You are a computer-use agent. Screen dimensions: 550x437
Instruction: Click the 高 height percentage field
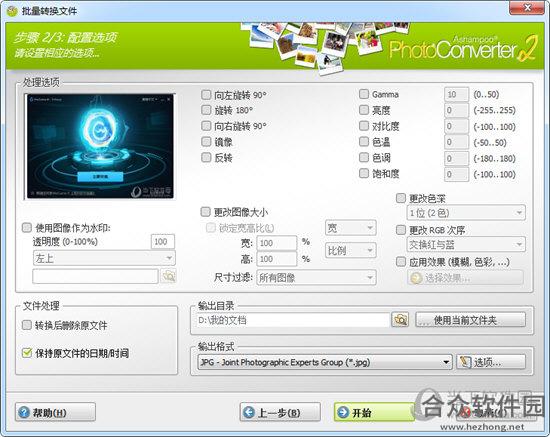277,259
